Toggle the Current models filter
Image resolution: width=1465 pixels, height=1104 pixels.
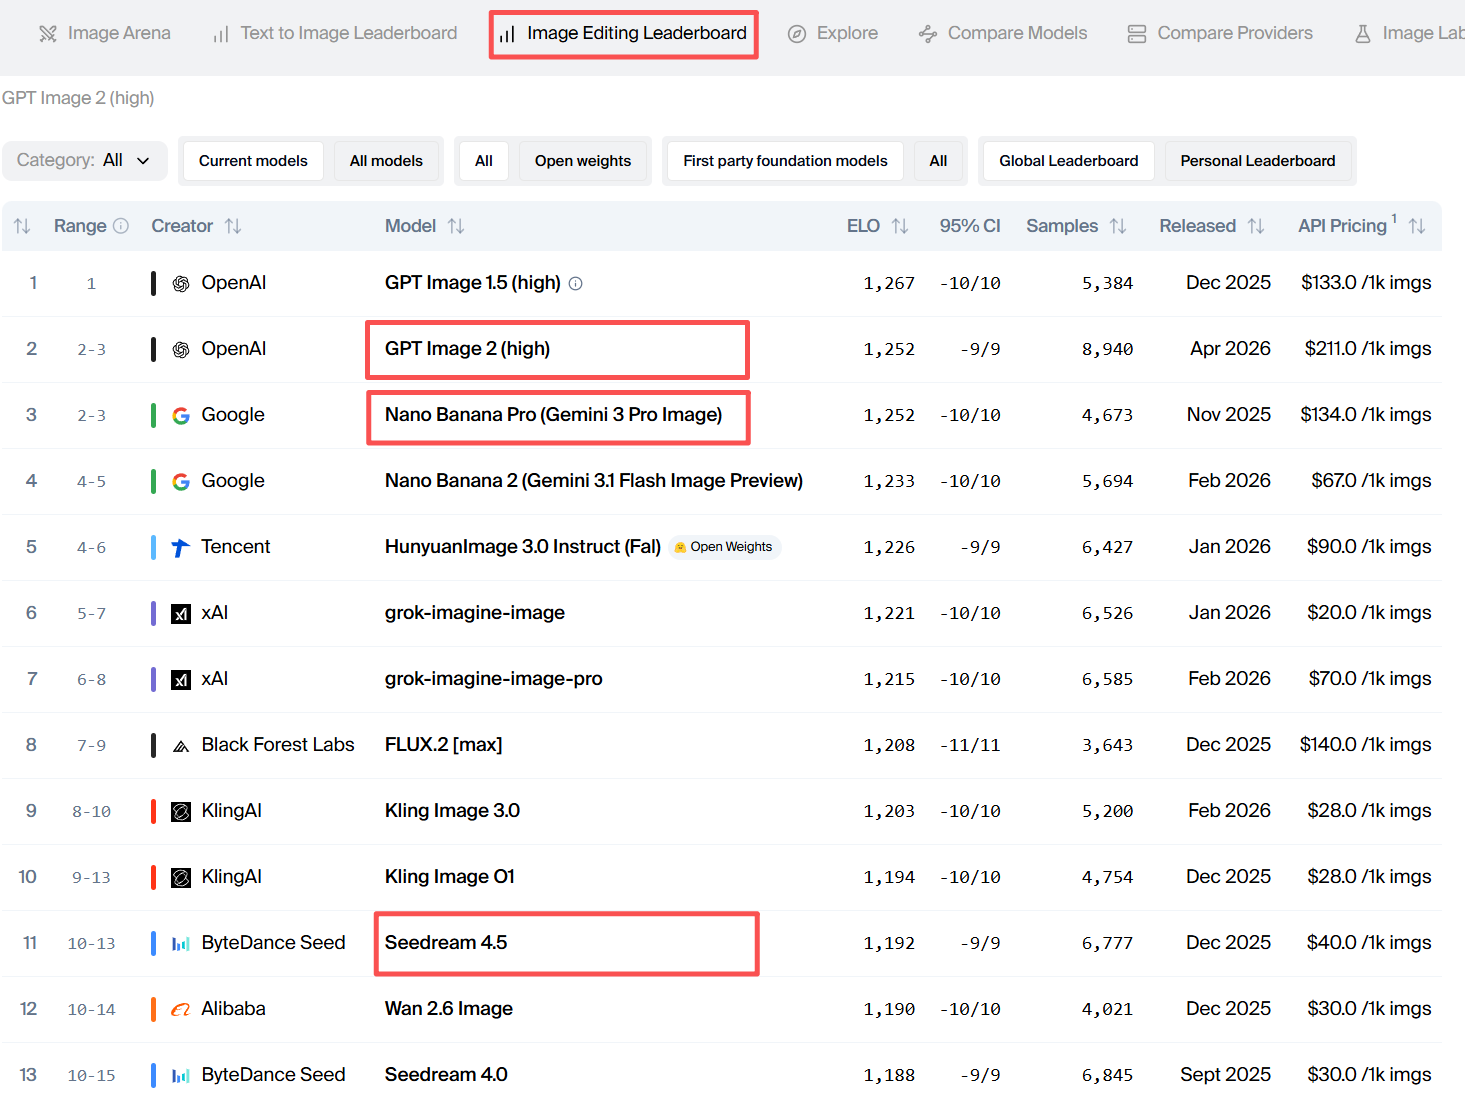[x=253, y=161]
